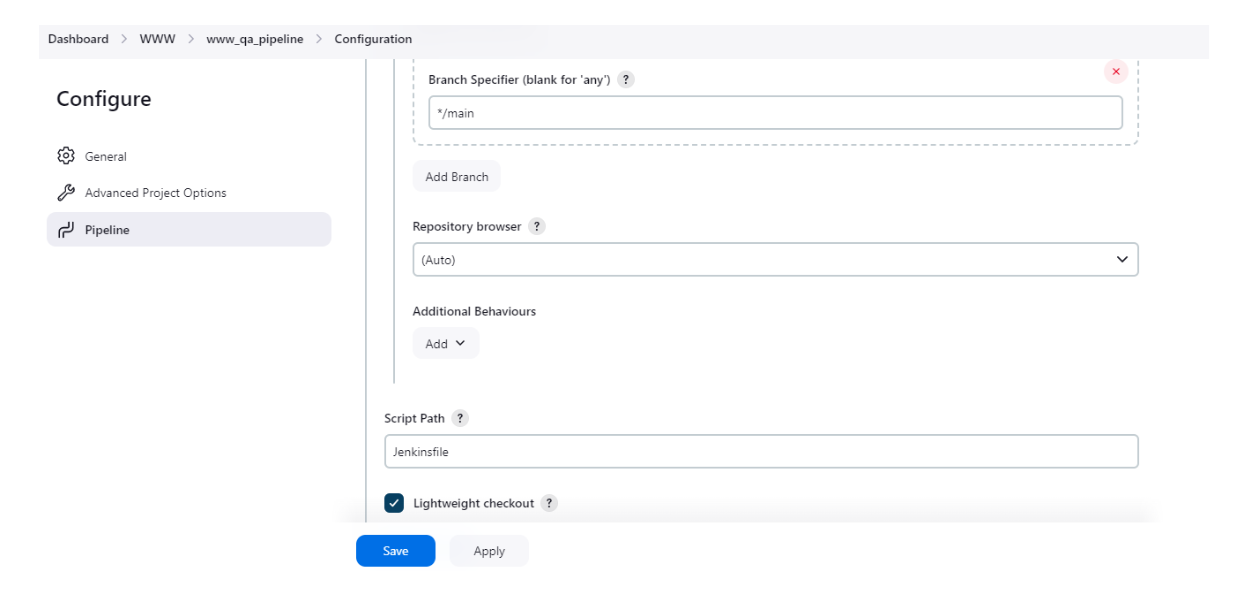Open help for Script Path

pyautogui.click(x=460, y=419)
